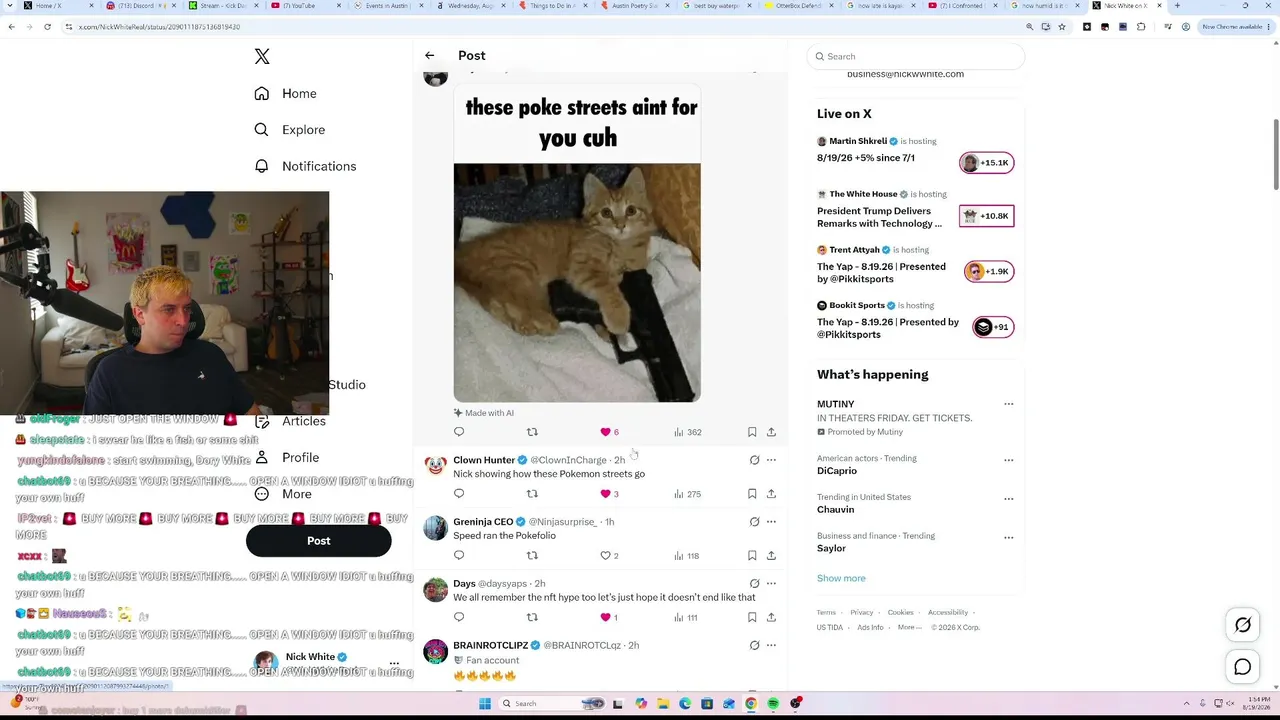This screenshot has height=720, width=1280.
Task: Open Grok explain on BRAINROTCLIPZ reply
Action: tap(754, 646)
